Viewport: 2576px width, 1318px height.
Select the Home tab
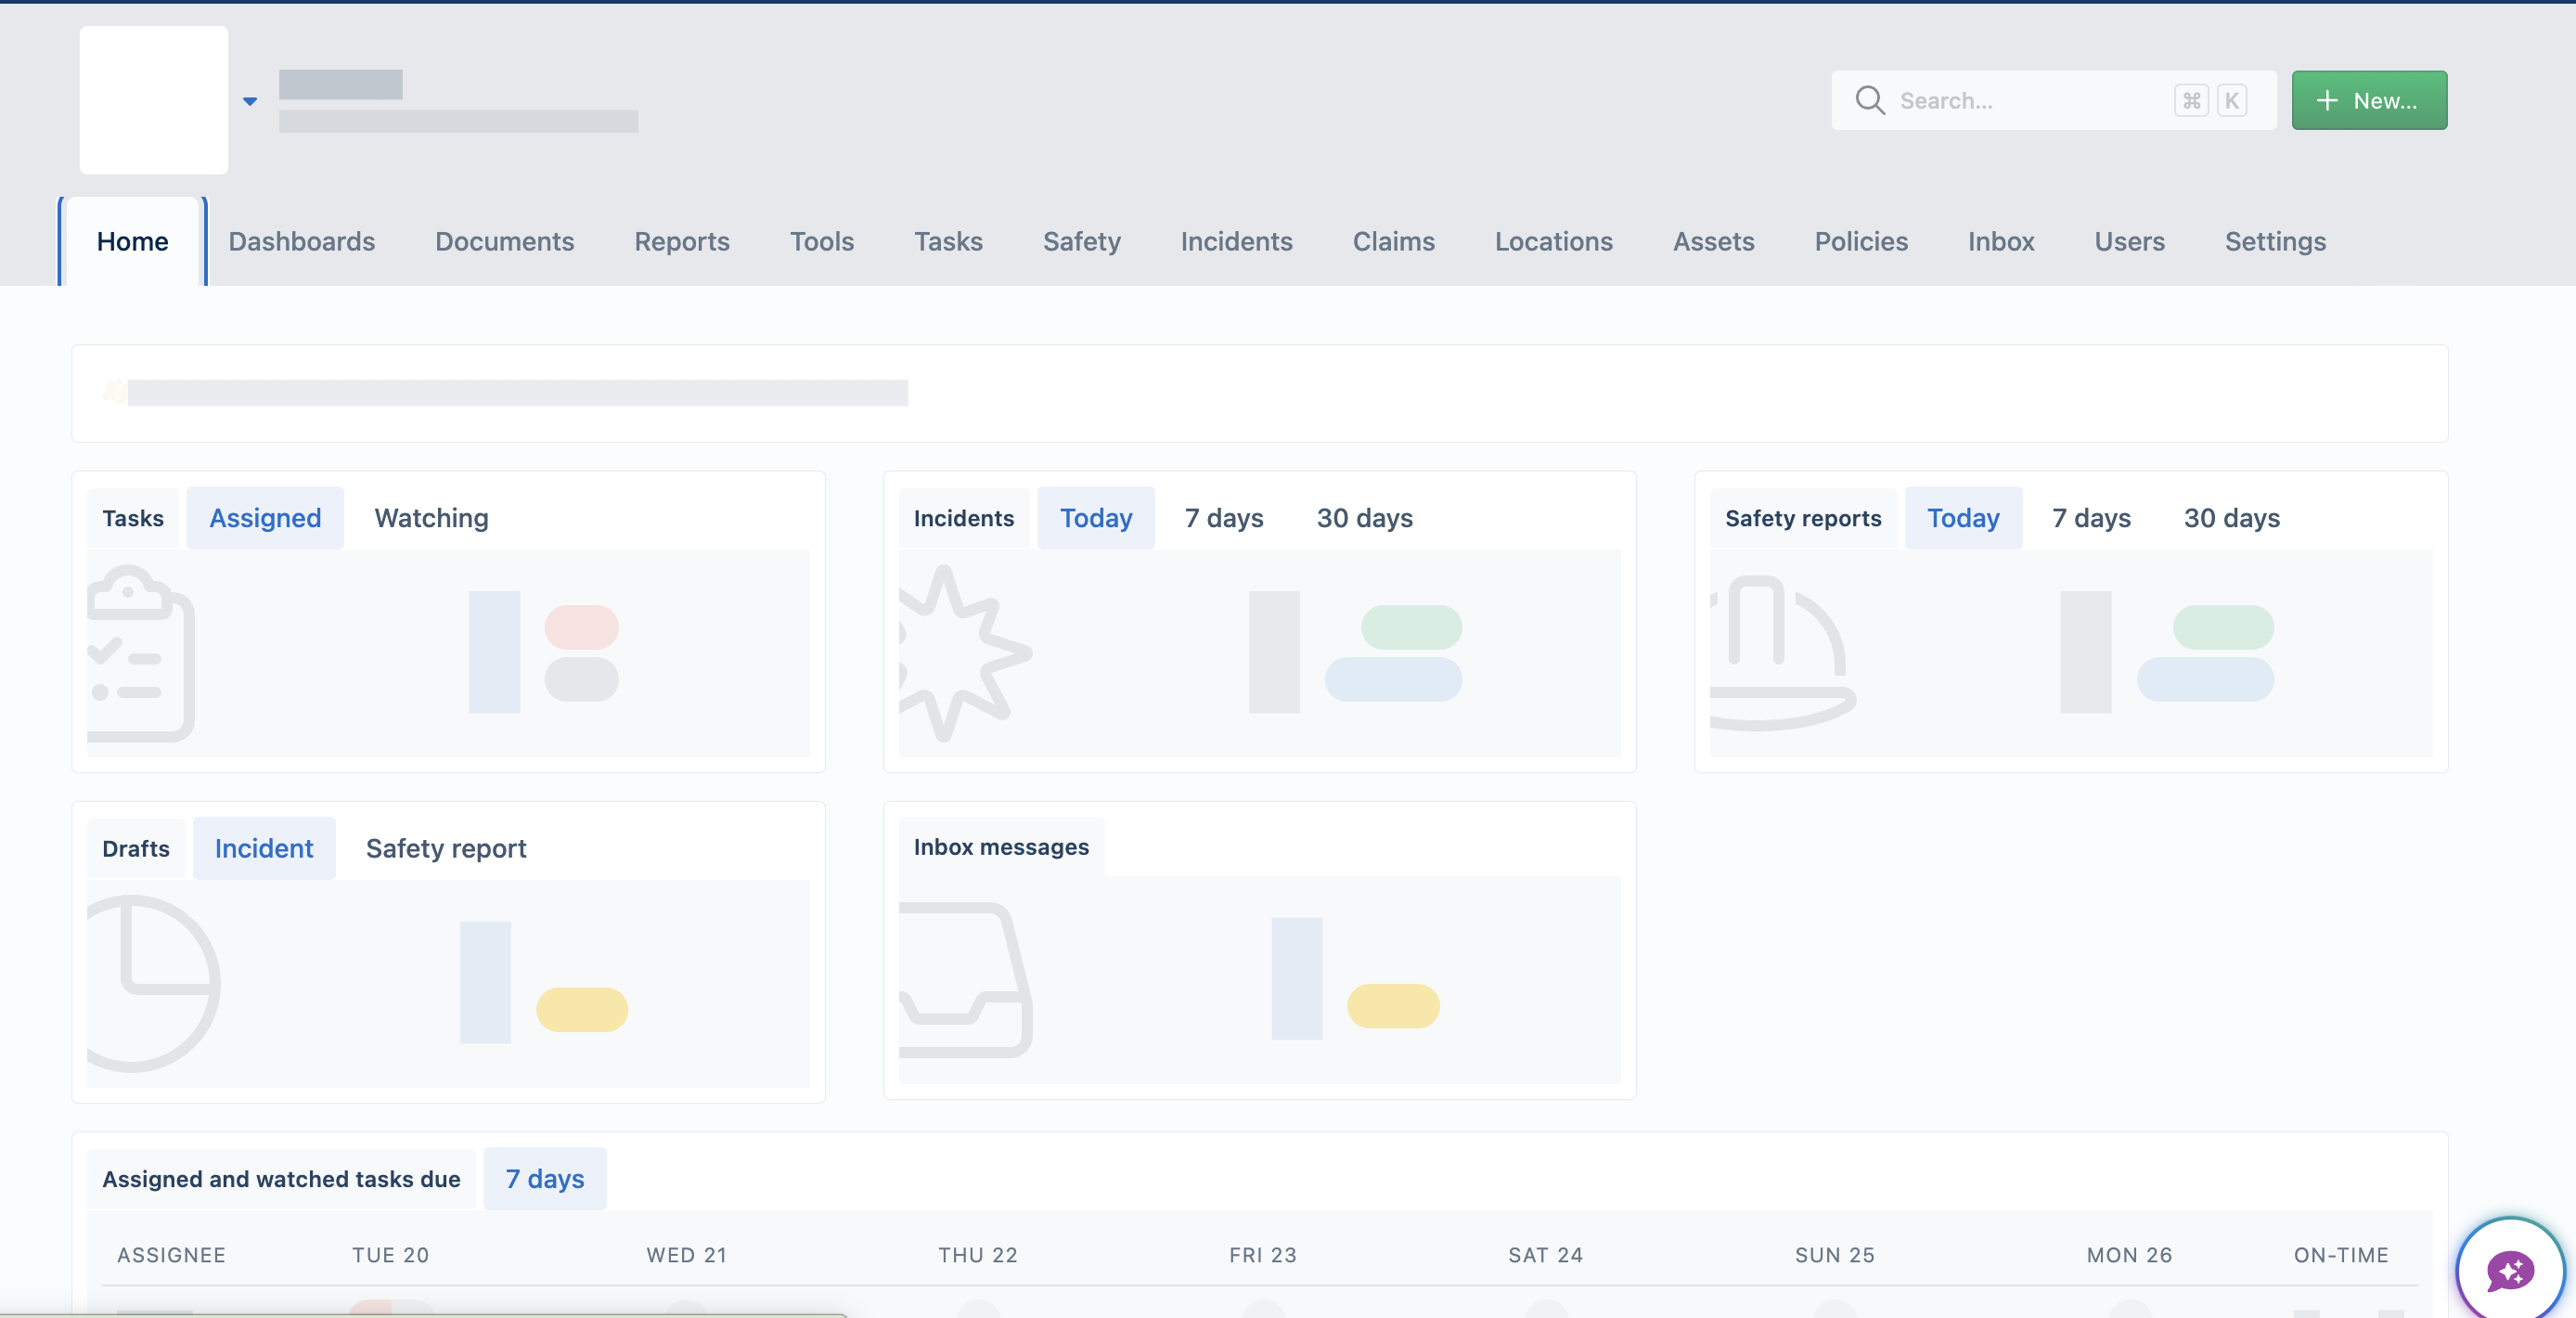(132, 241)
